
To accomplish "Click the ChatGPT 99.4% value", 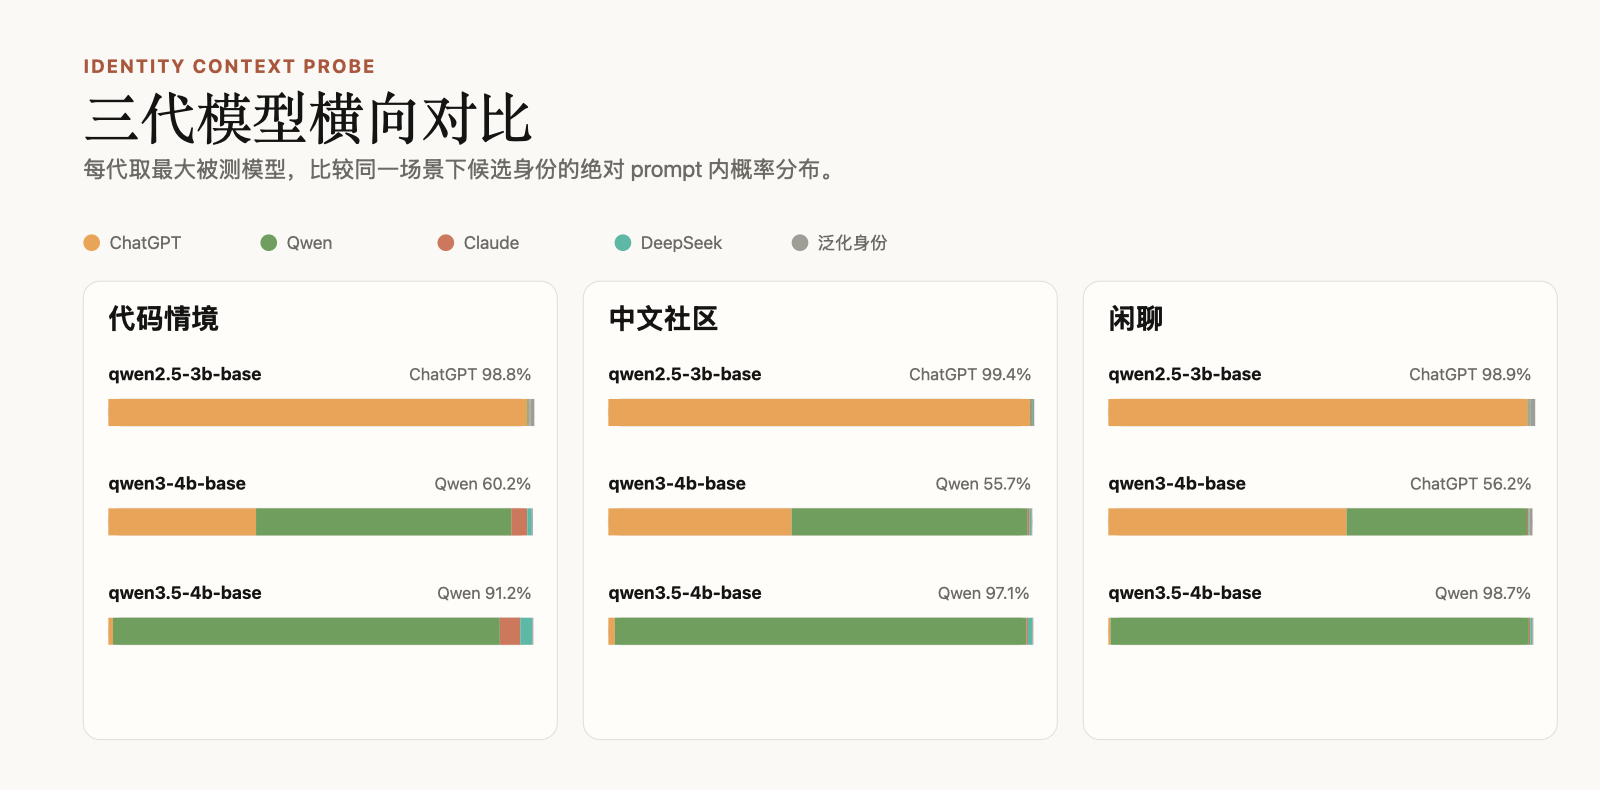I will (x=970, y=375).
